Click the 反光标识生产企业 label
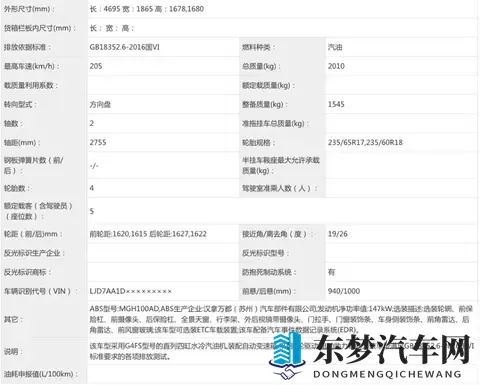This screenshot has width=480, height=385. coord(34,253)
